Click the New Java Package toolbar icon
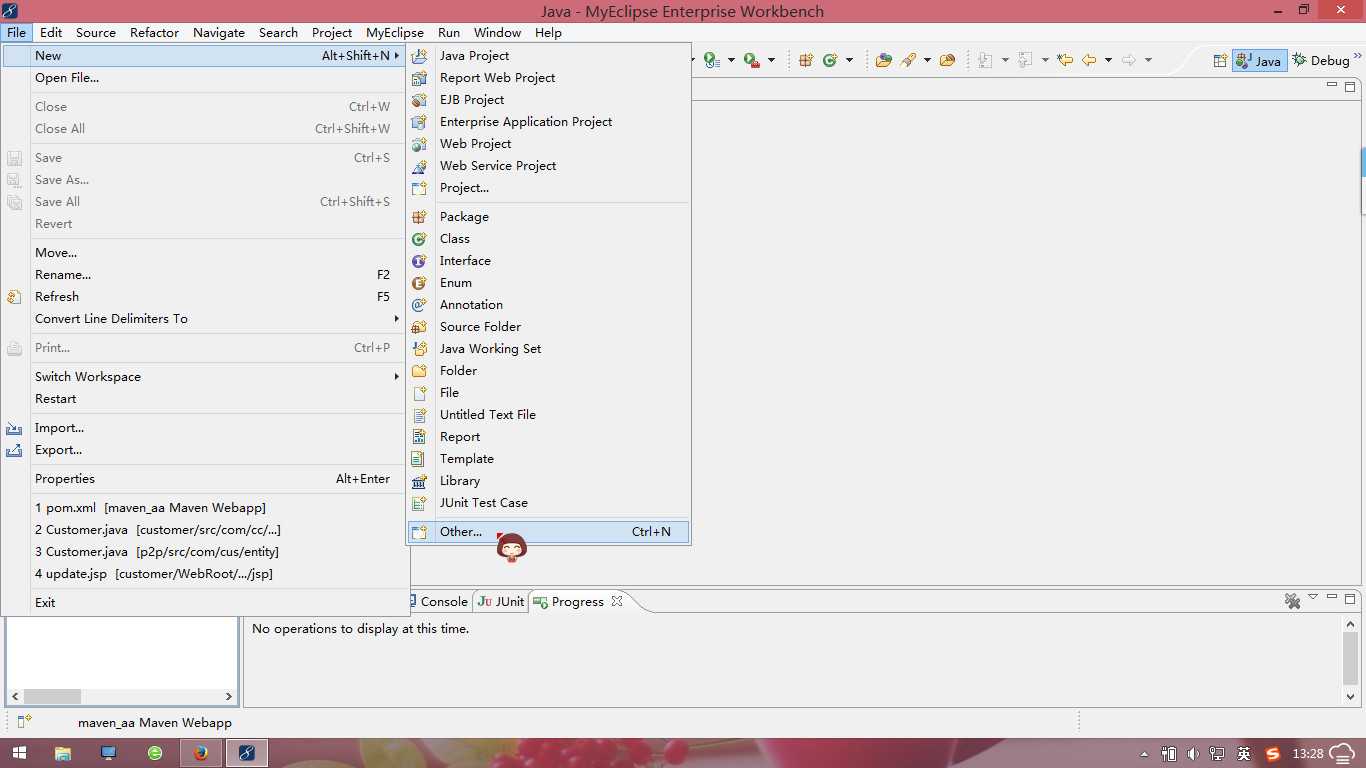Viewport: 1366px width, 768px height. 806,60
